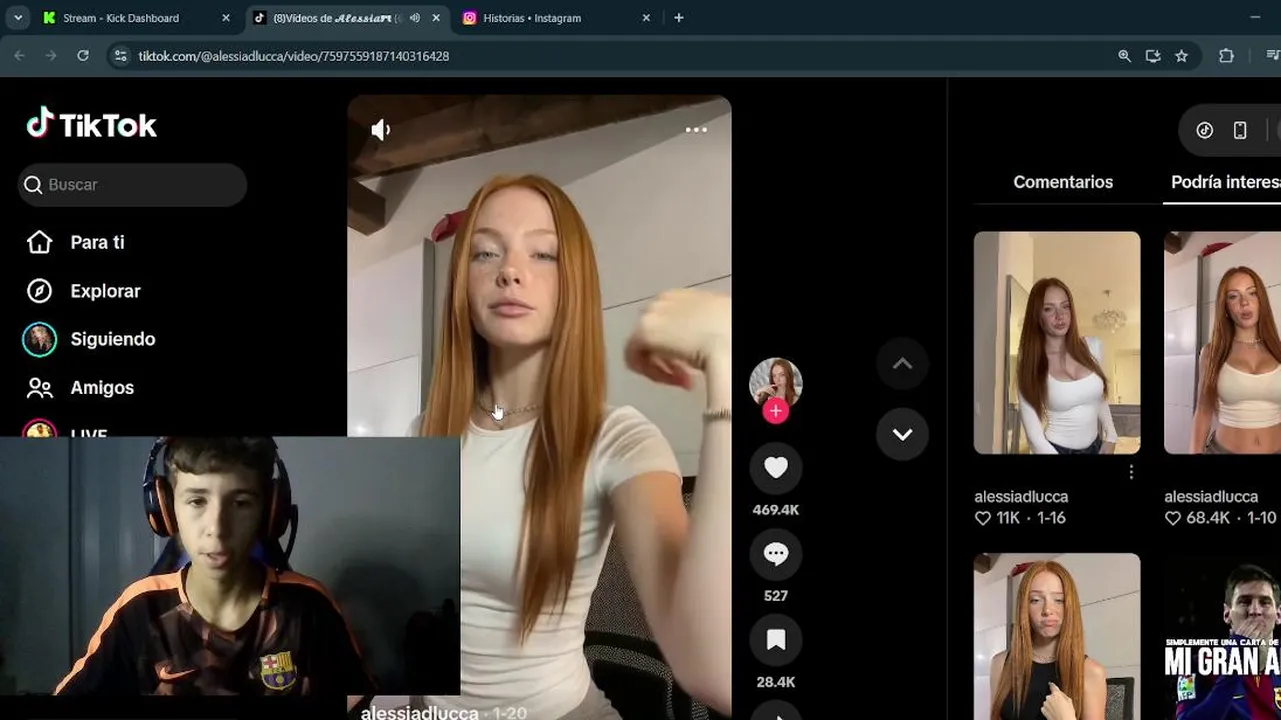Open the Amigos page
1281x720 pixels.
point(102,387)
